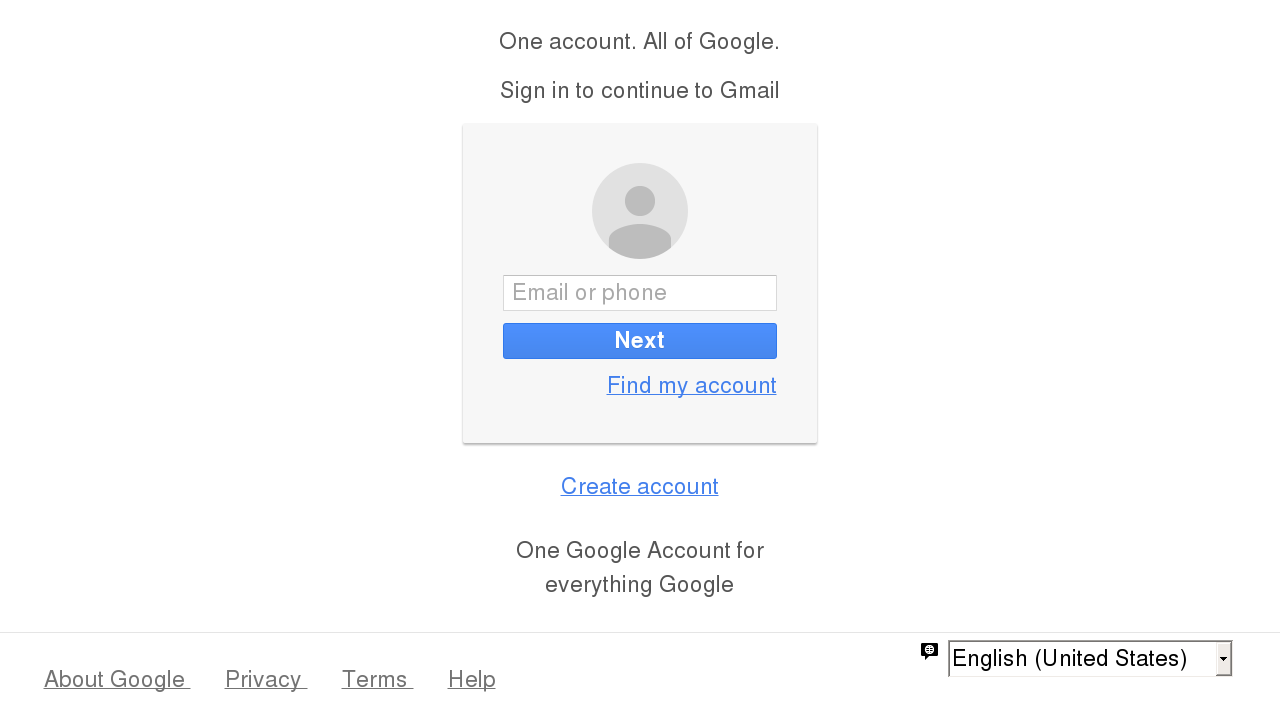
Task: Open the Privacy footer link
Action: pyautogui.click(x=266, y=679)
